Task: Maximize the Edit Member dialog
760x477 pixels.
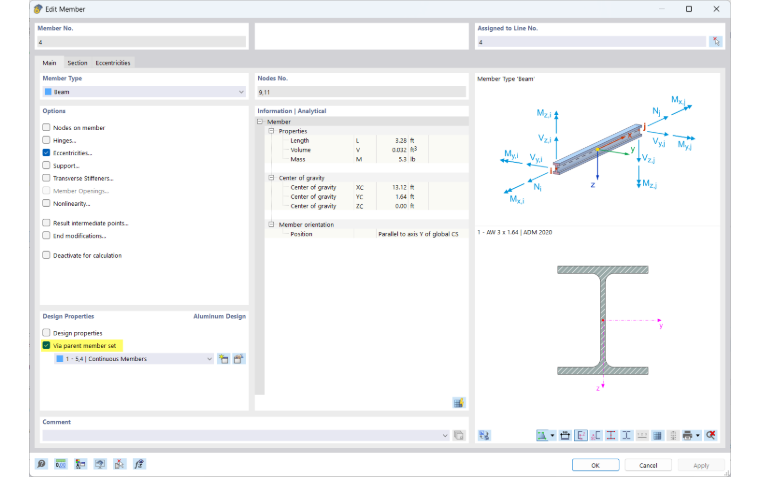Action: tap(689, 9)
